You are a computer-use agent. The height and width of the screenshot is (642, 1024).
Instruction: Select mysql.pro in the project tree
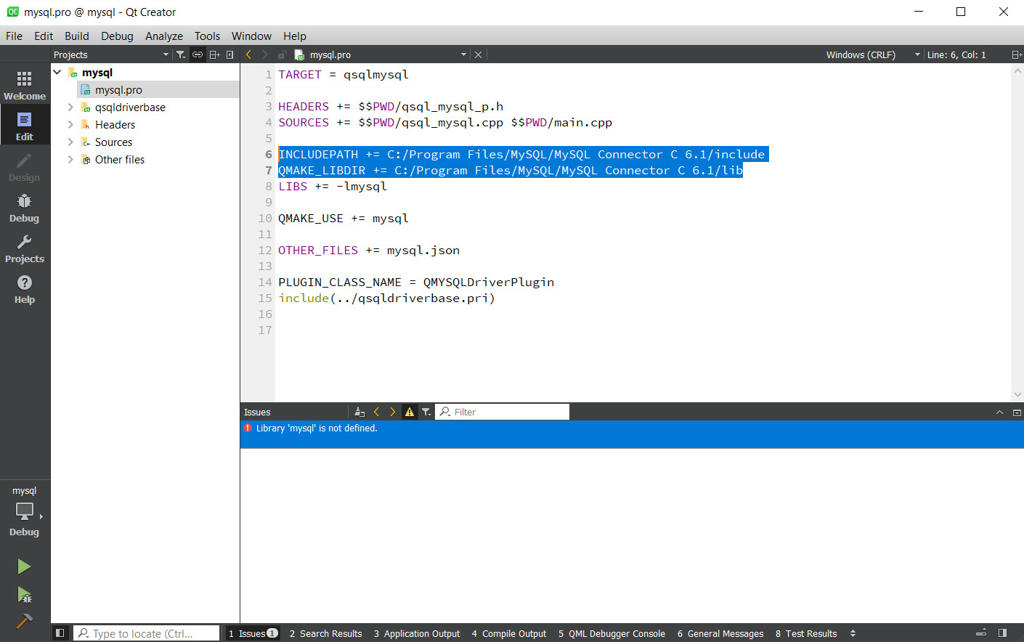coord(118,90)
